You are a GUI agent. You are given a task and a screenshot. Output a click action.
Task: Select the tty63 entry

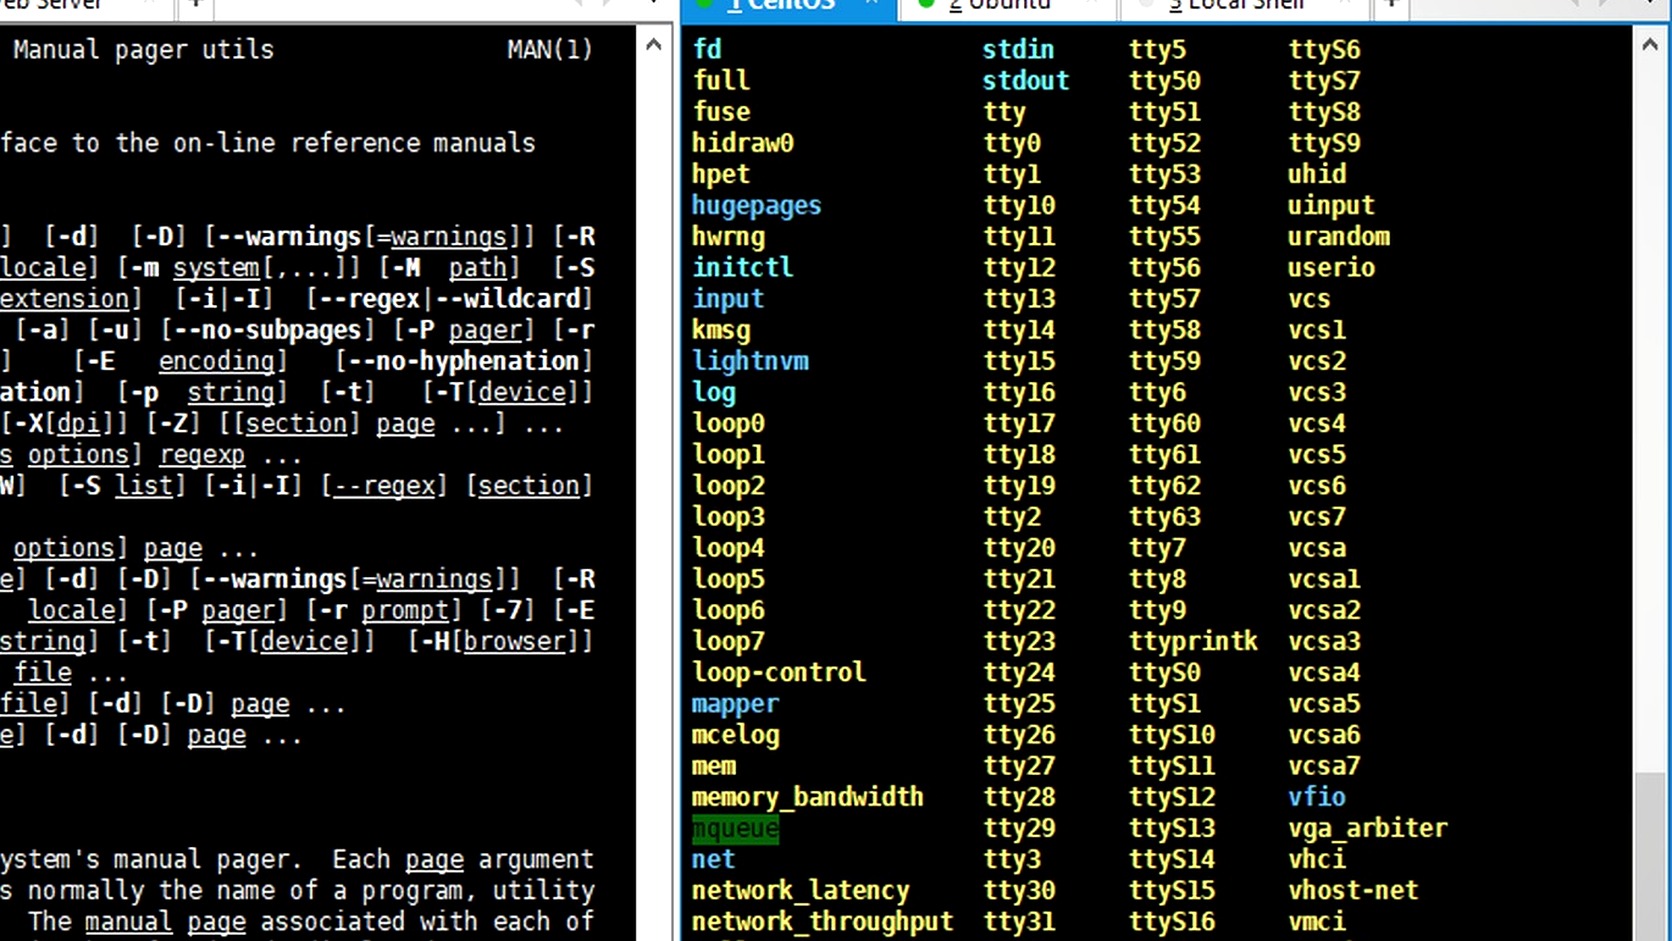point(1164,518)
